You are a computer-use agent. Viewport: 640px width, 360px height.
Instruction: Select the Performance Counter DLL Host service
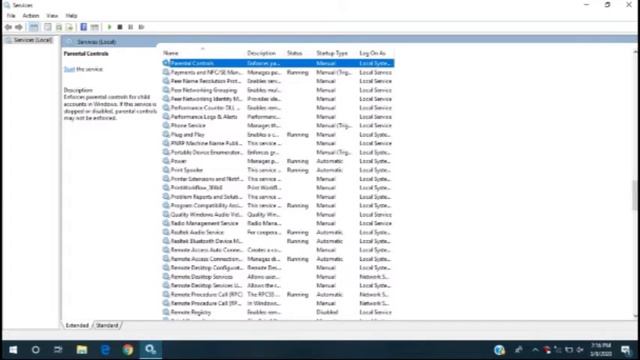pos(278,108)
